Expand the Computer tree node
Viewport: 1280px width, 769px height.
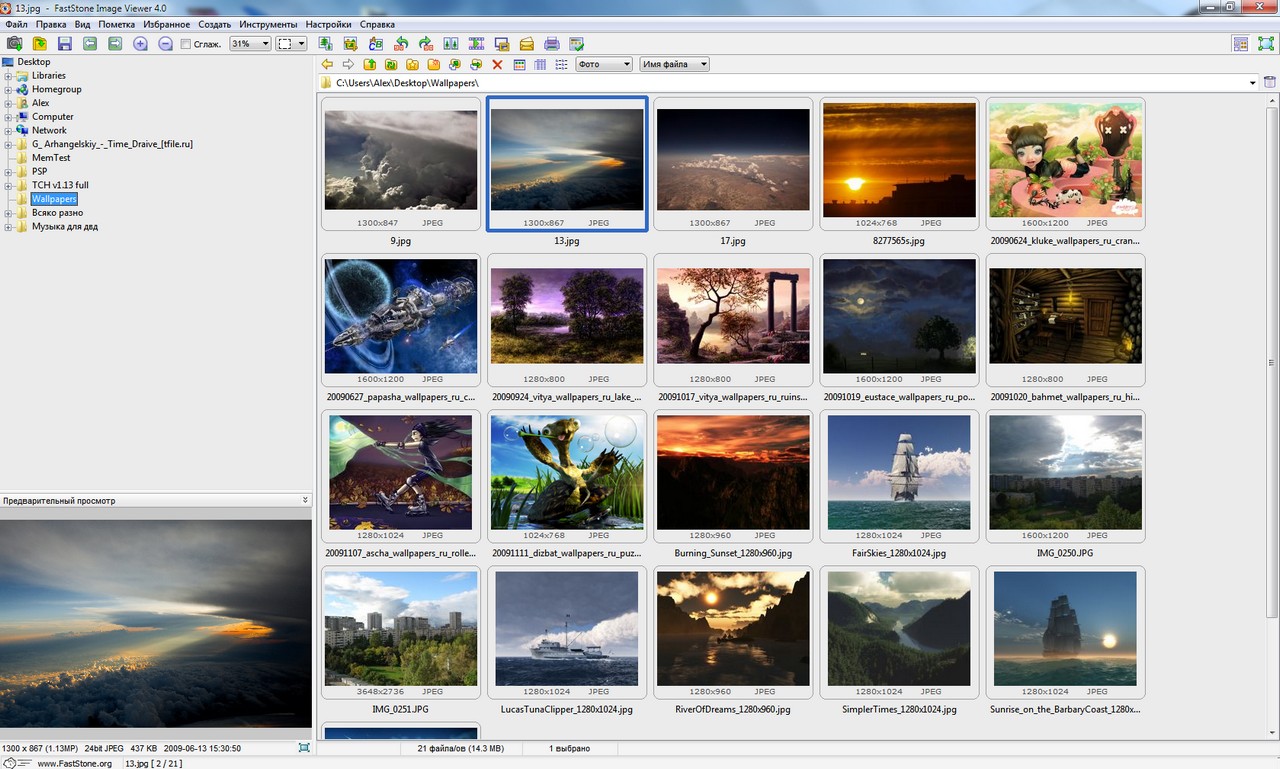click(8, 117)
